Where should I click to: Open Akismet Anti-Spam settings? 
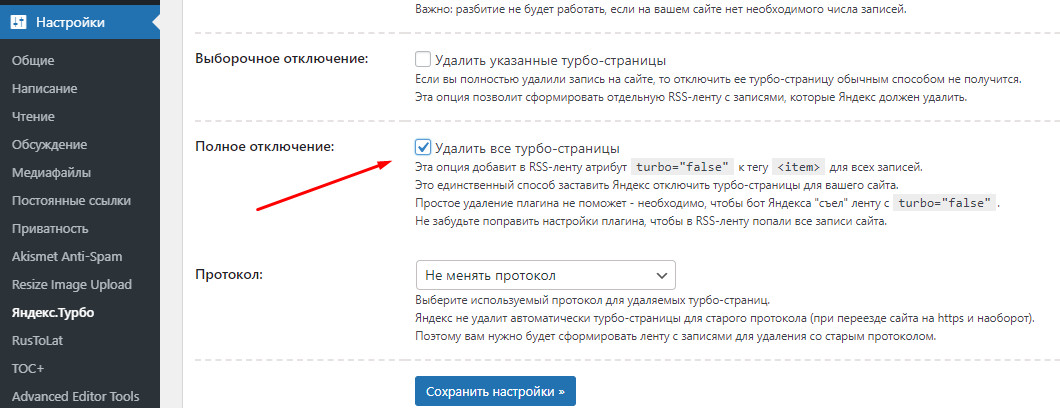(67, 256)
